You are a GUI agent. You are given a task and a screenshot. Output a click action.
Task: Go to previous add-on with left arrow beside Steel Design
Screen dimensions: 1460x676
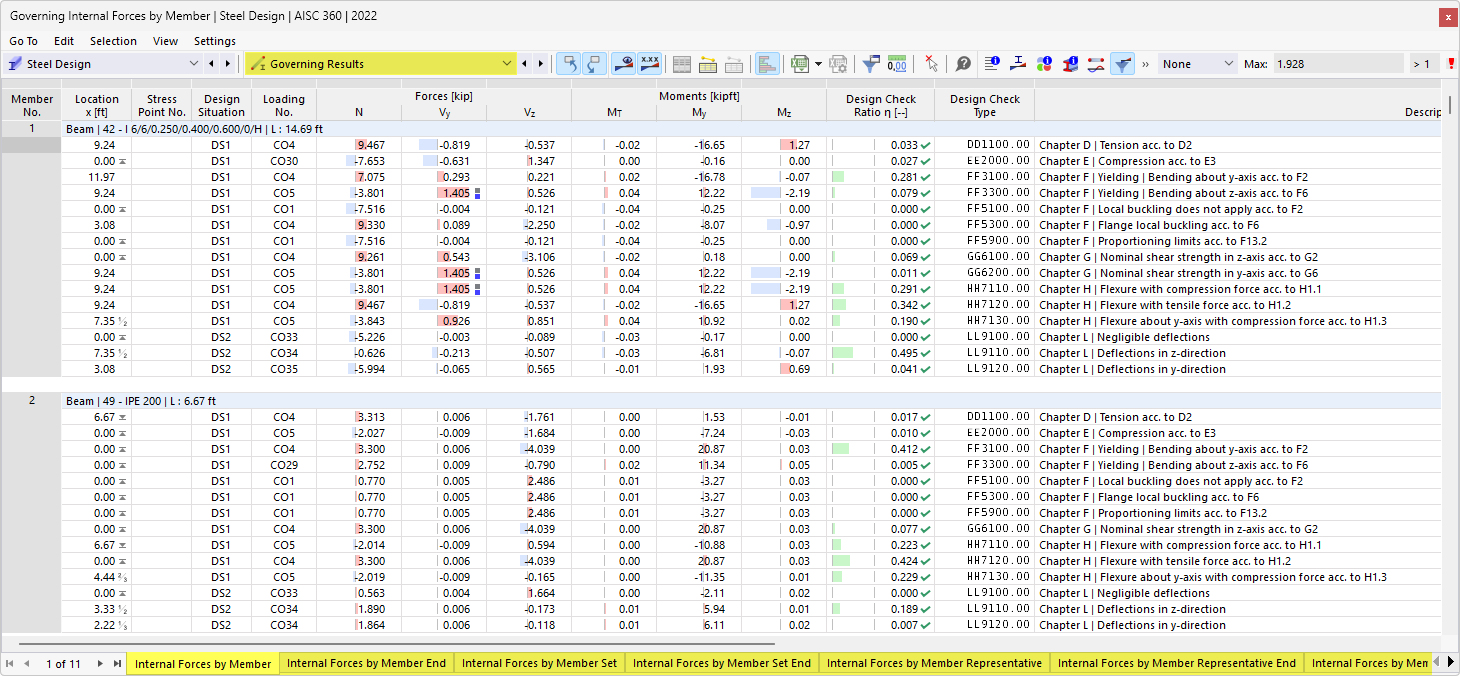coord(211,64)
